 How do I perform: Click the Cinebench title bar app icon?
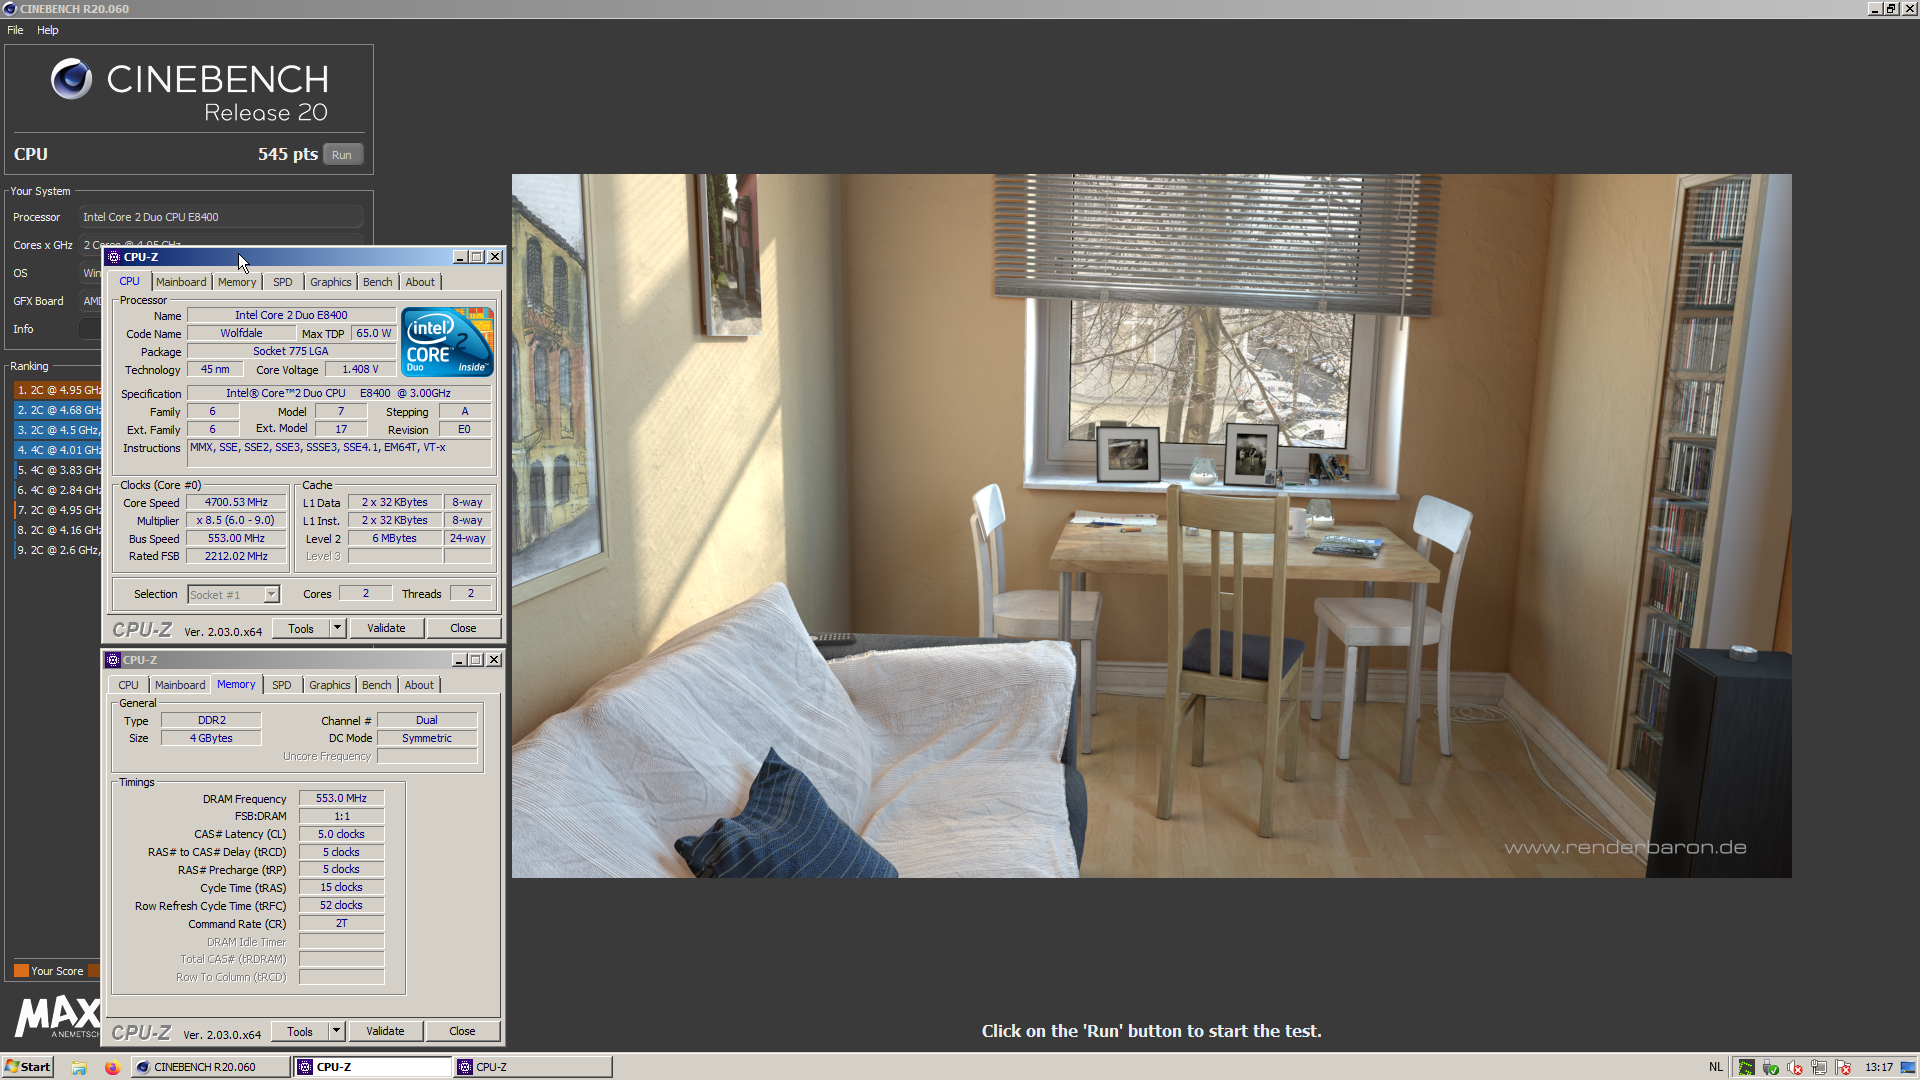click(x=10, y=9)
